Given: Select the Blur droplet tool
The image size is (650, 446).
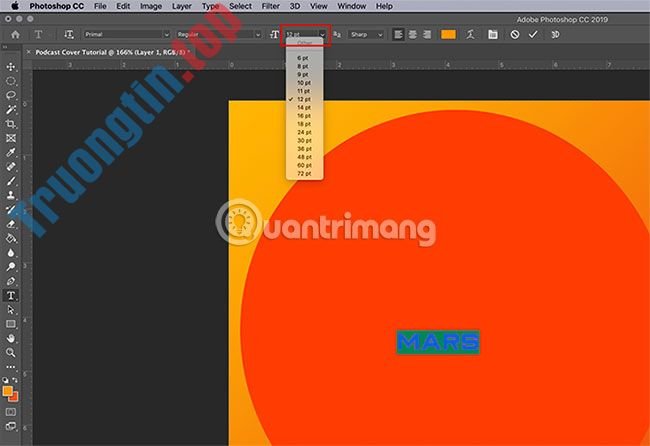Looking at the screenshot, I should click(x=11, y=253).
